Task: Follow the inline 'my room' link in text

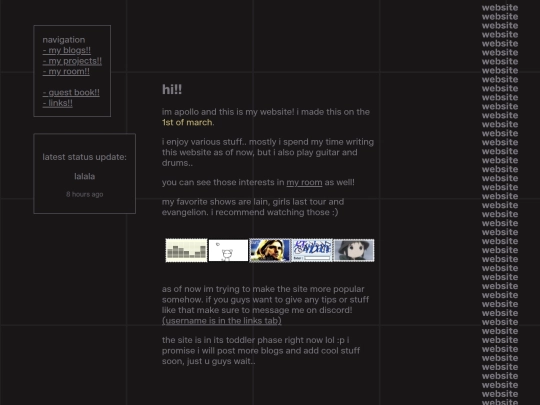Action: tap(304, 182)
